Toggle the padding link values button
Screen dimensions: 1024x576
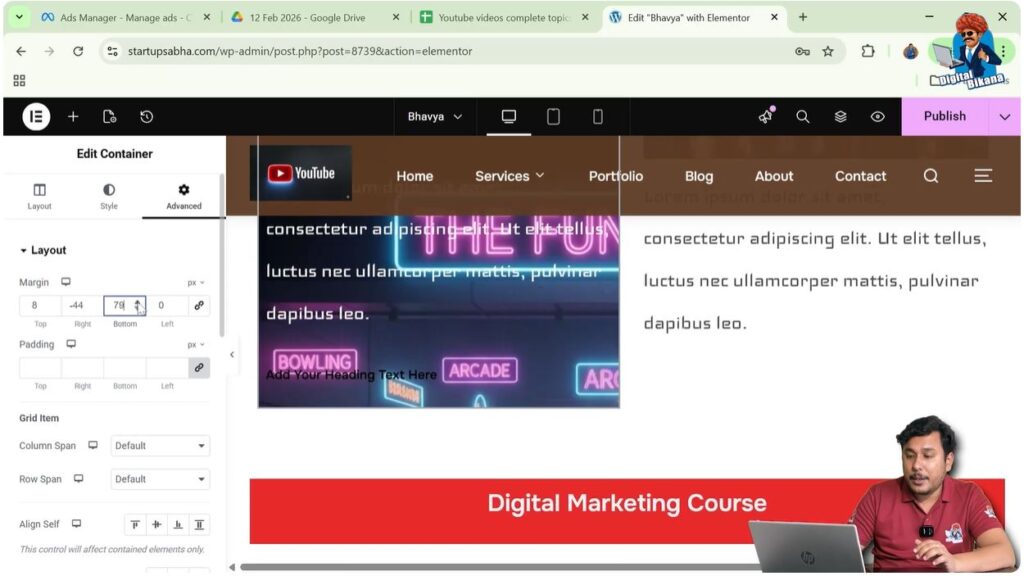point(199,368)
